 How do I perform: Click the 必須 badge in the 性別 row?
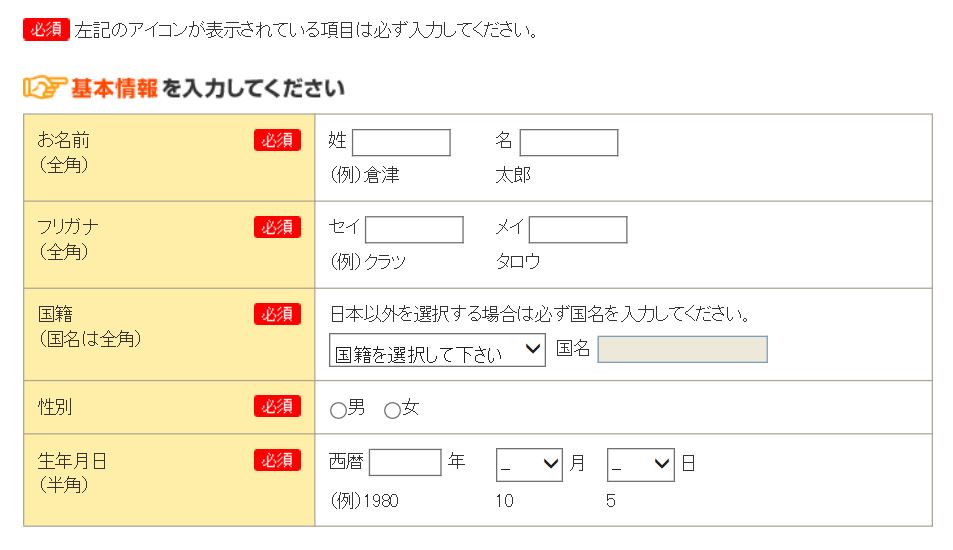tap(277, 406)
